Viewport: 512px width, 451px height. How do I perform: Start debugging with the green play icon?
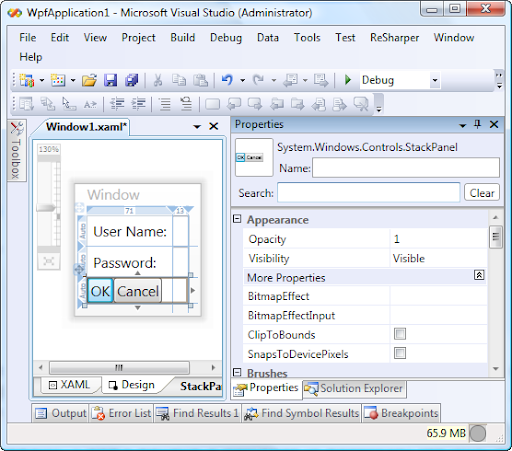click(x=348, y=80)
